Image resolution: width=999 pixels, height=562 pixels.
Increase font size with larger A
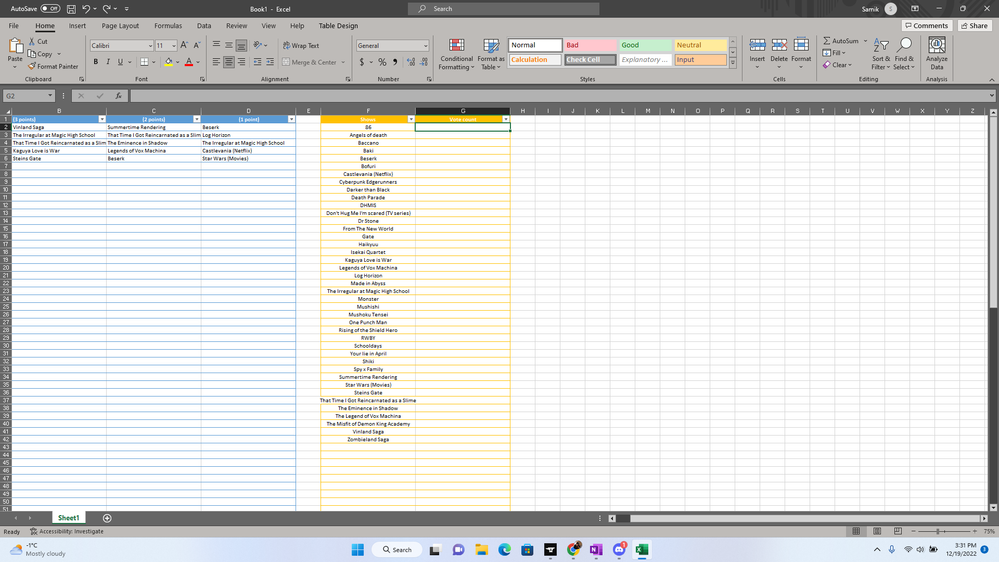(x=184, y=45)
